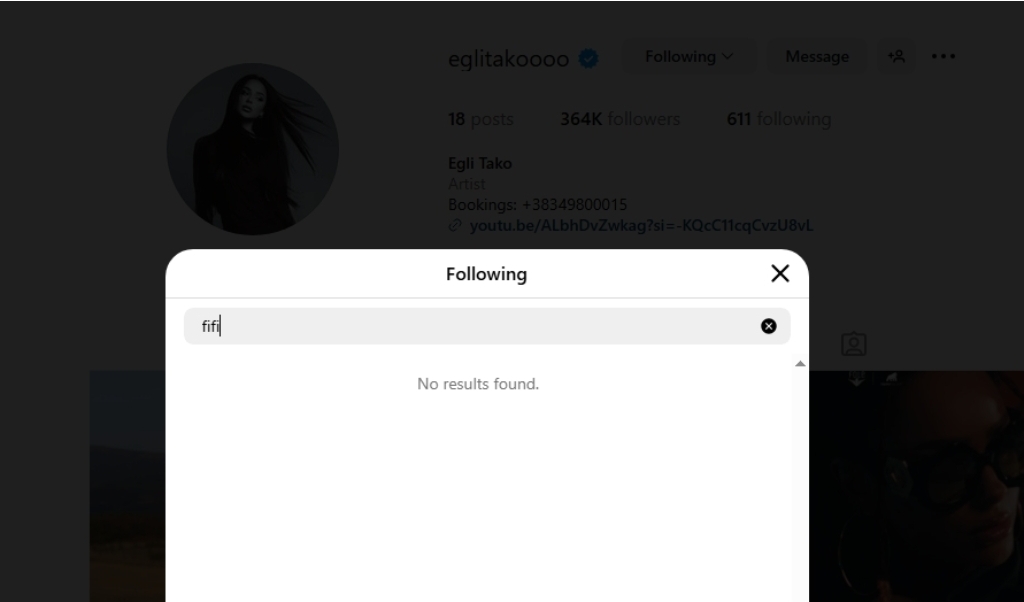Click the 18 posts count
1024x602 pixels.
tap(480, 120)
